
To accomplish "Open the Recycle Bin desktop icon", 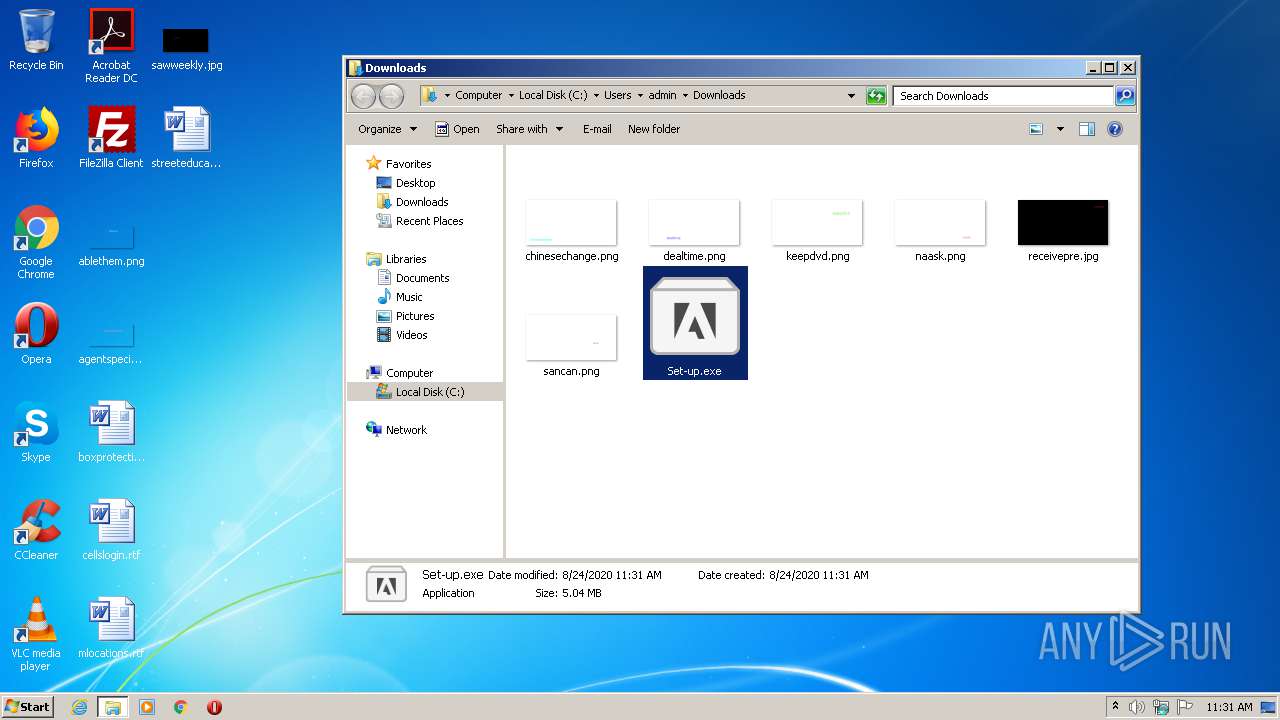I will click(36, 40).
